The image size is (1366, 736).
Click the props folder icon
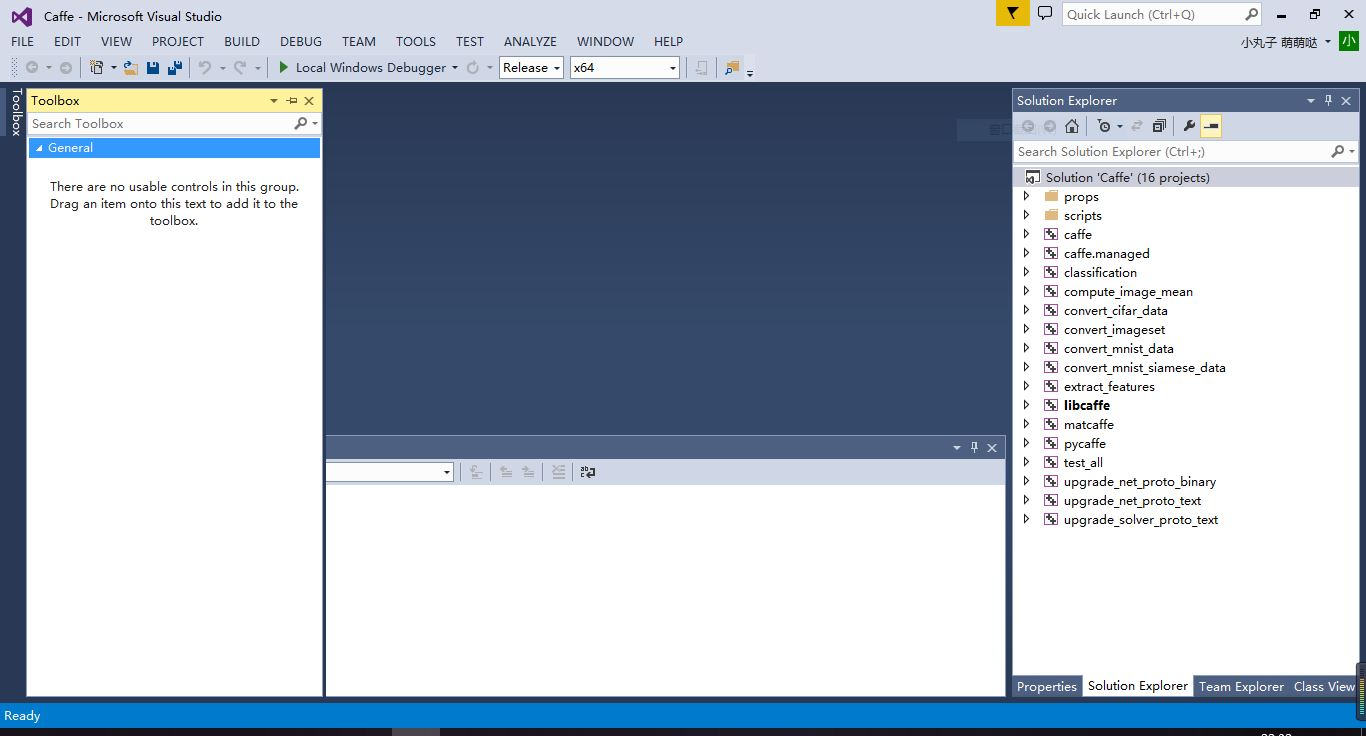pos(1051,196)
